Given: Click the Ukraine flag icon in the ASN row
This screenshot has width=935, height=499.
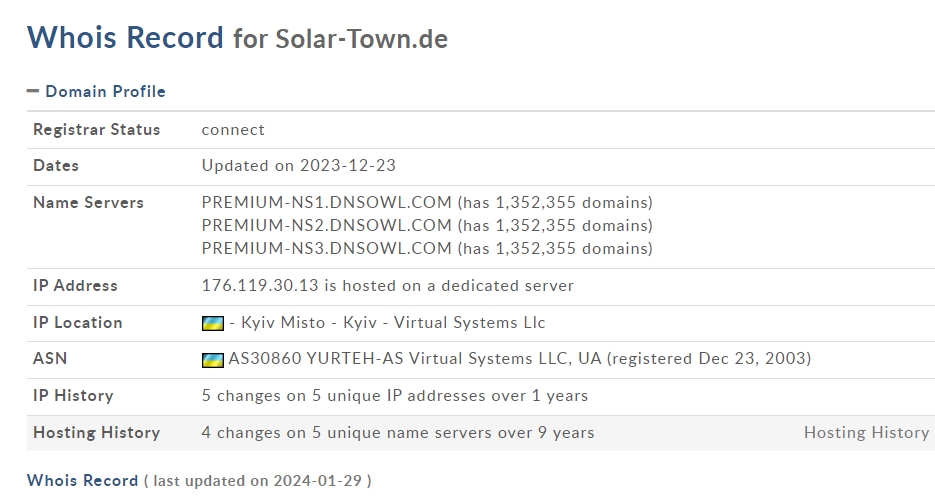Looking at the screenshot, I should (x=213, y=359).
